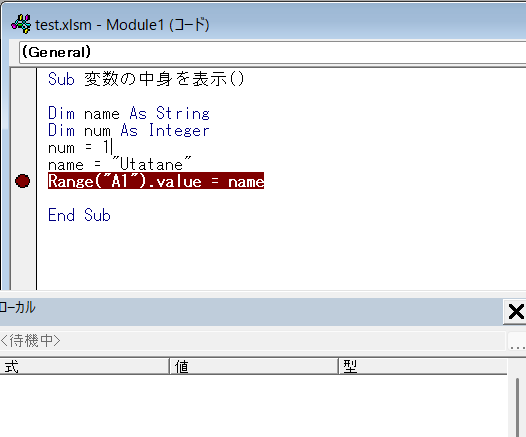Image resolution: width=526 pixels, height=437 pixels.
Task: Open the call stack ellipsis button
Action: pyautogui.click(x=517, y=341)
